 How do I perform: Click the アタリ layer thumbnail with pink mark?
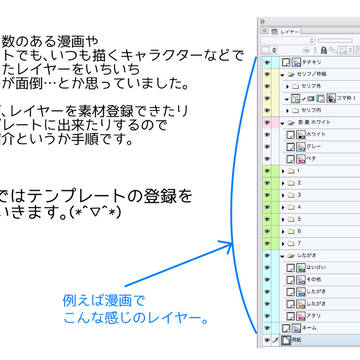tap(301, 315)
